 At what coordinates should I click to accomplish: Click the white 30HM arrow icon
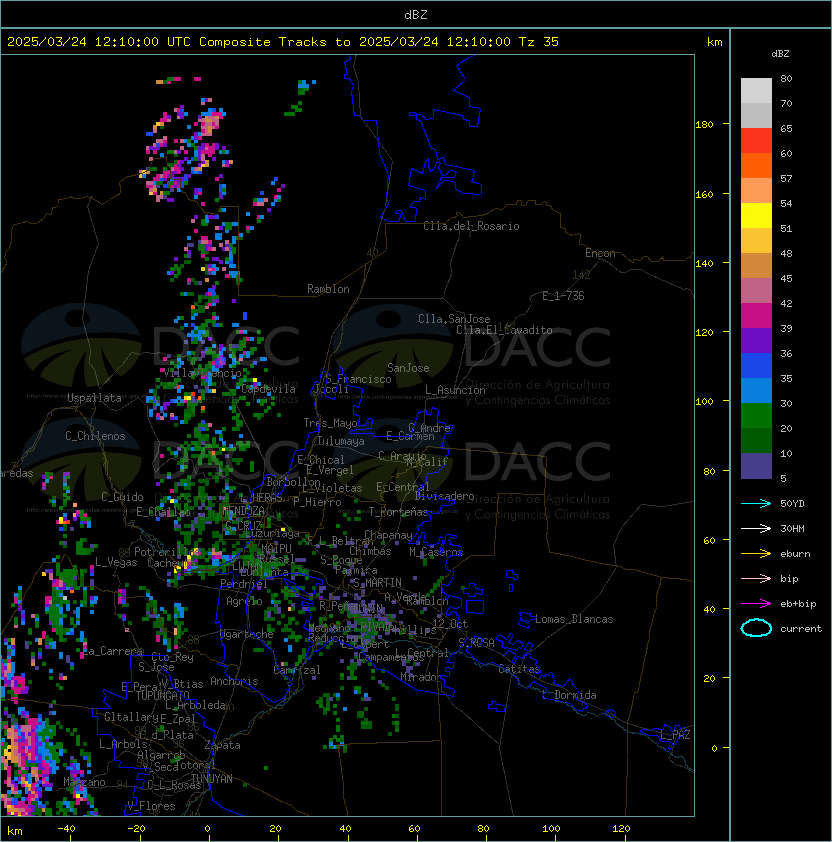tap(756, 528)
